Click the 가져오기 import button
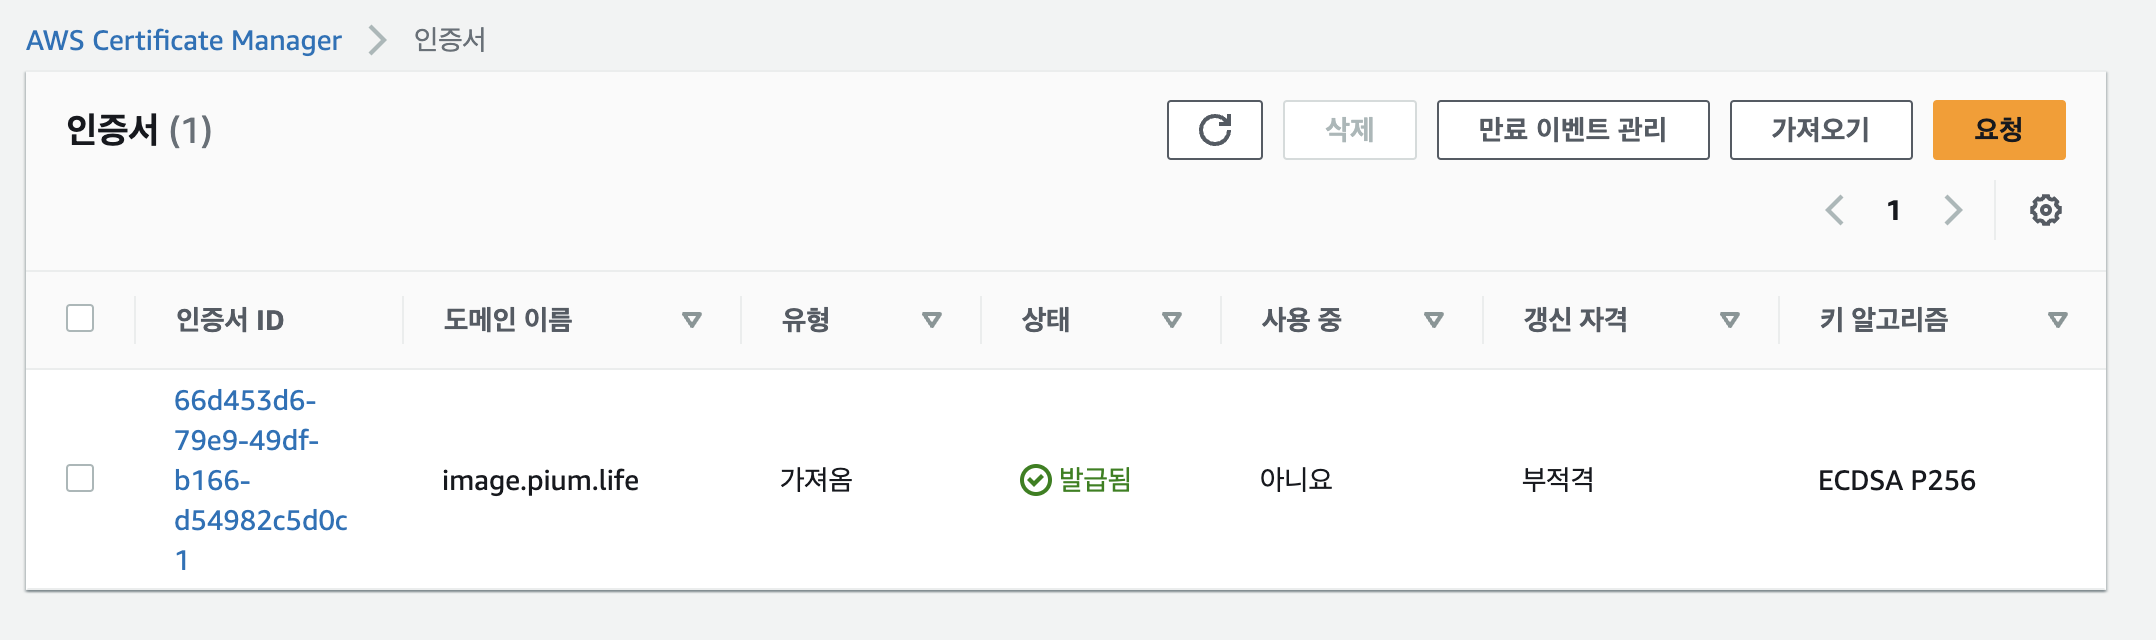 click(1820, 130)
